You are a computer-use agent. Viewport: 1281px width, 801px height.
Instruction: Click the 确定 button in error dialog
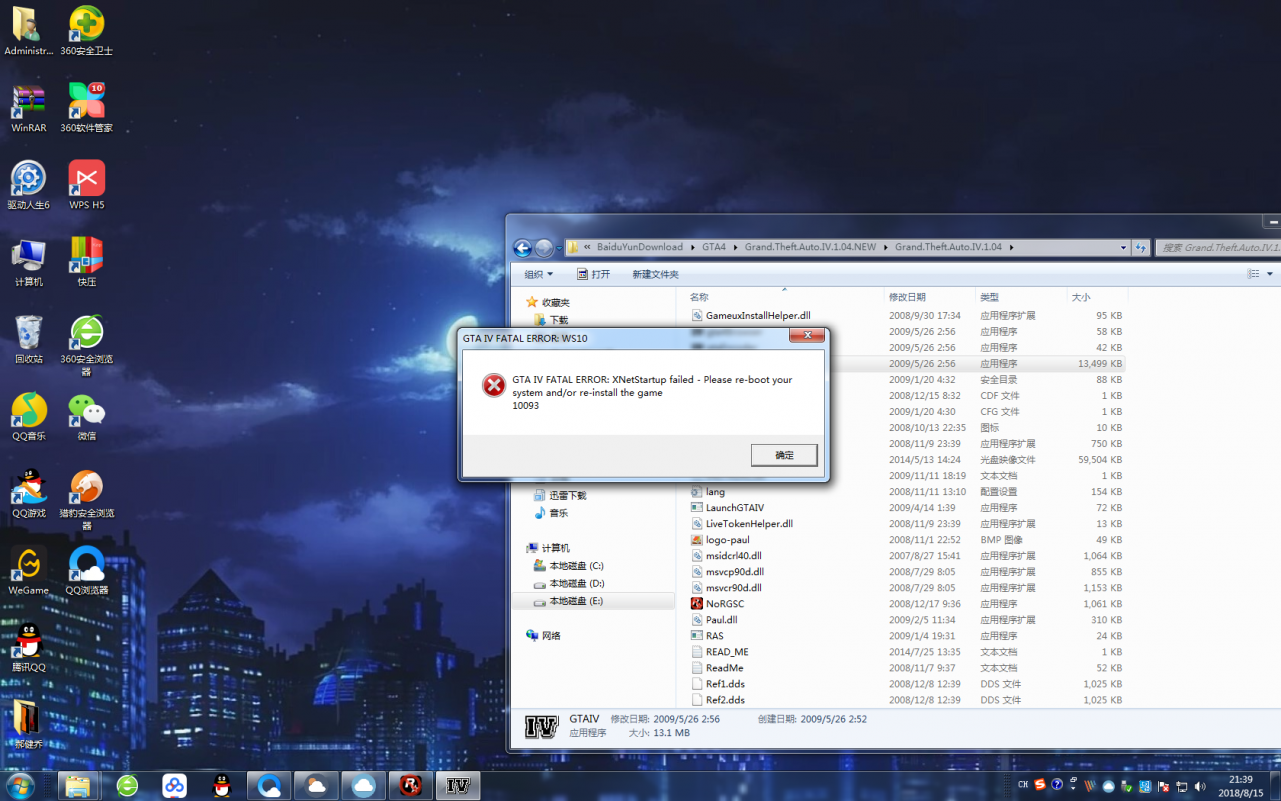(784, 455)
